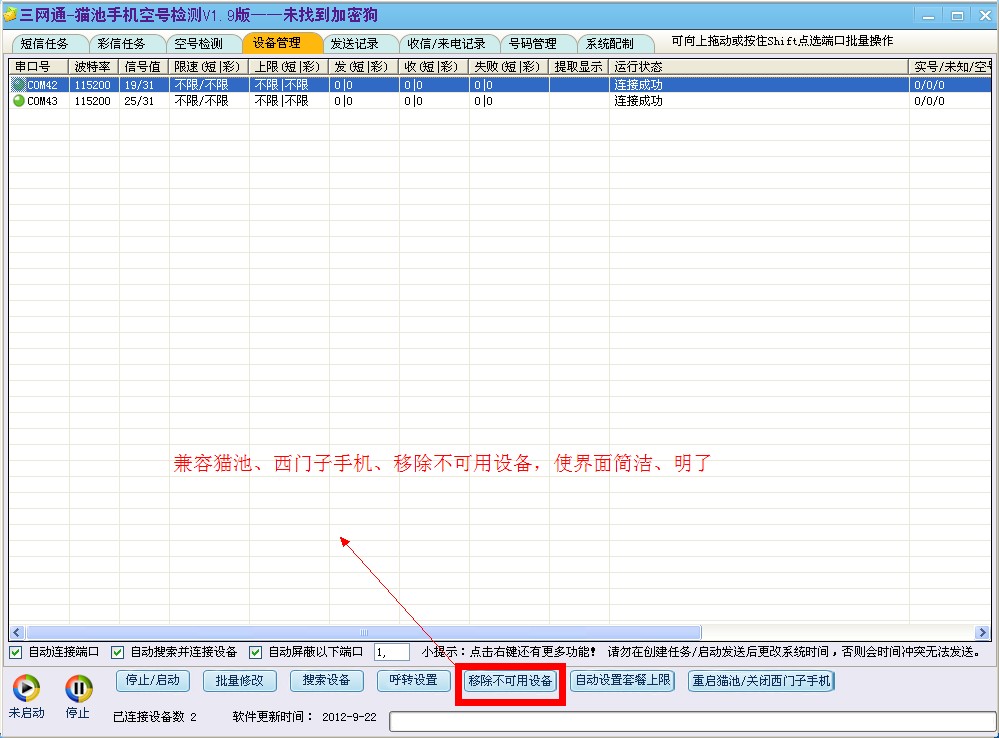999x738 pixels.
Task: Close the application window
Action: coord(985,16)
